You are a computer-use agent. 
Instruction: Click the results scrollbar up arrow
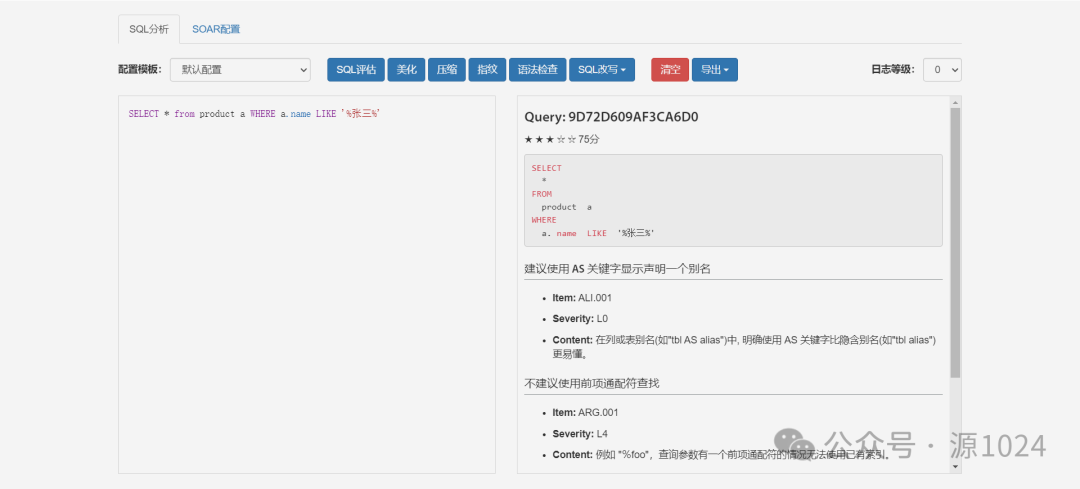[x=955, y=103]
